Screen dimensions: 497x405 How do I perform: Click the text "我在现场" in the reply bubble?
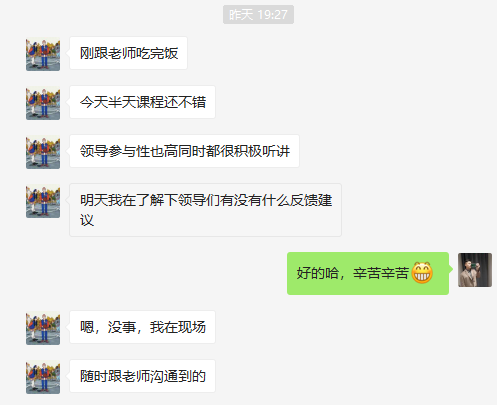(x=178, y=327)
